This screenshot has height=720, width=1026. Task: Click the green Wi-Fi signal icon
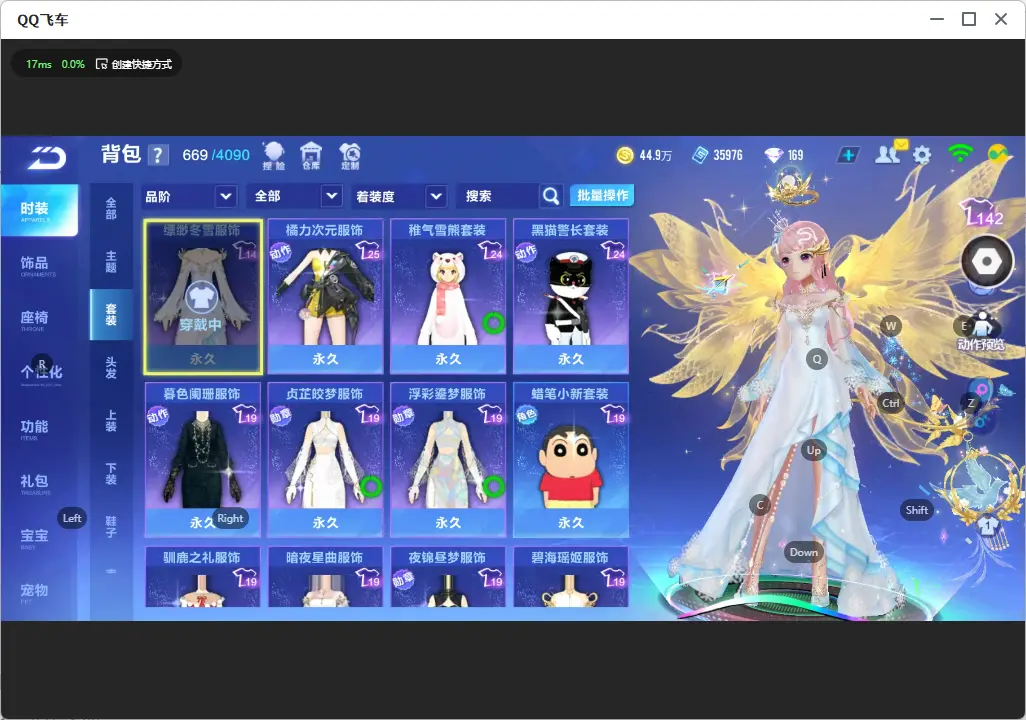click(x=961, y=154)
